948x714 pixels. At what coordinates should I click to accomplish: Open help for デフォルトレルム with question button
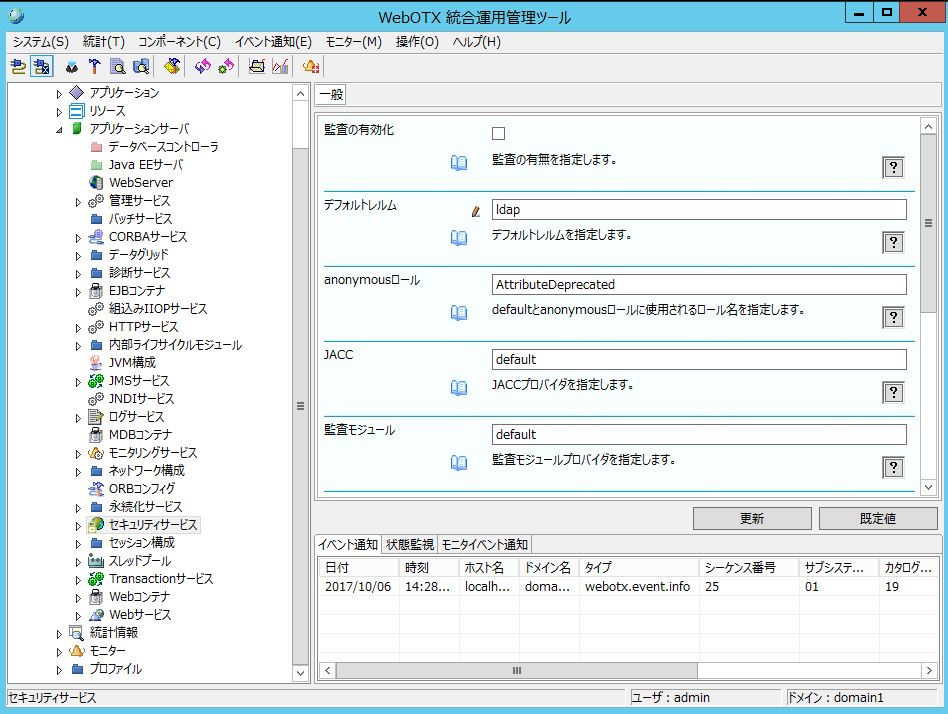[893, 243]
